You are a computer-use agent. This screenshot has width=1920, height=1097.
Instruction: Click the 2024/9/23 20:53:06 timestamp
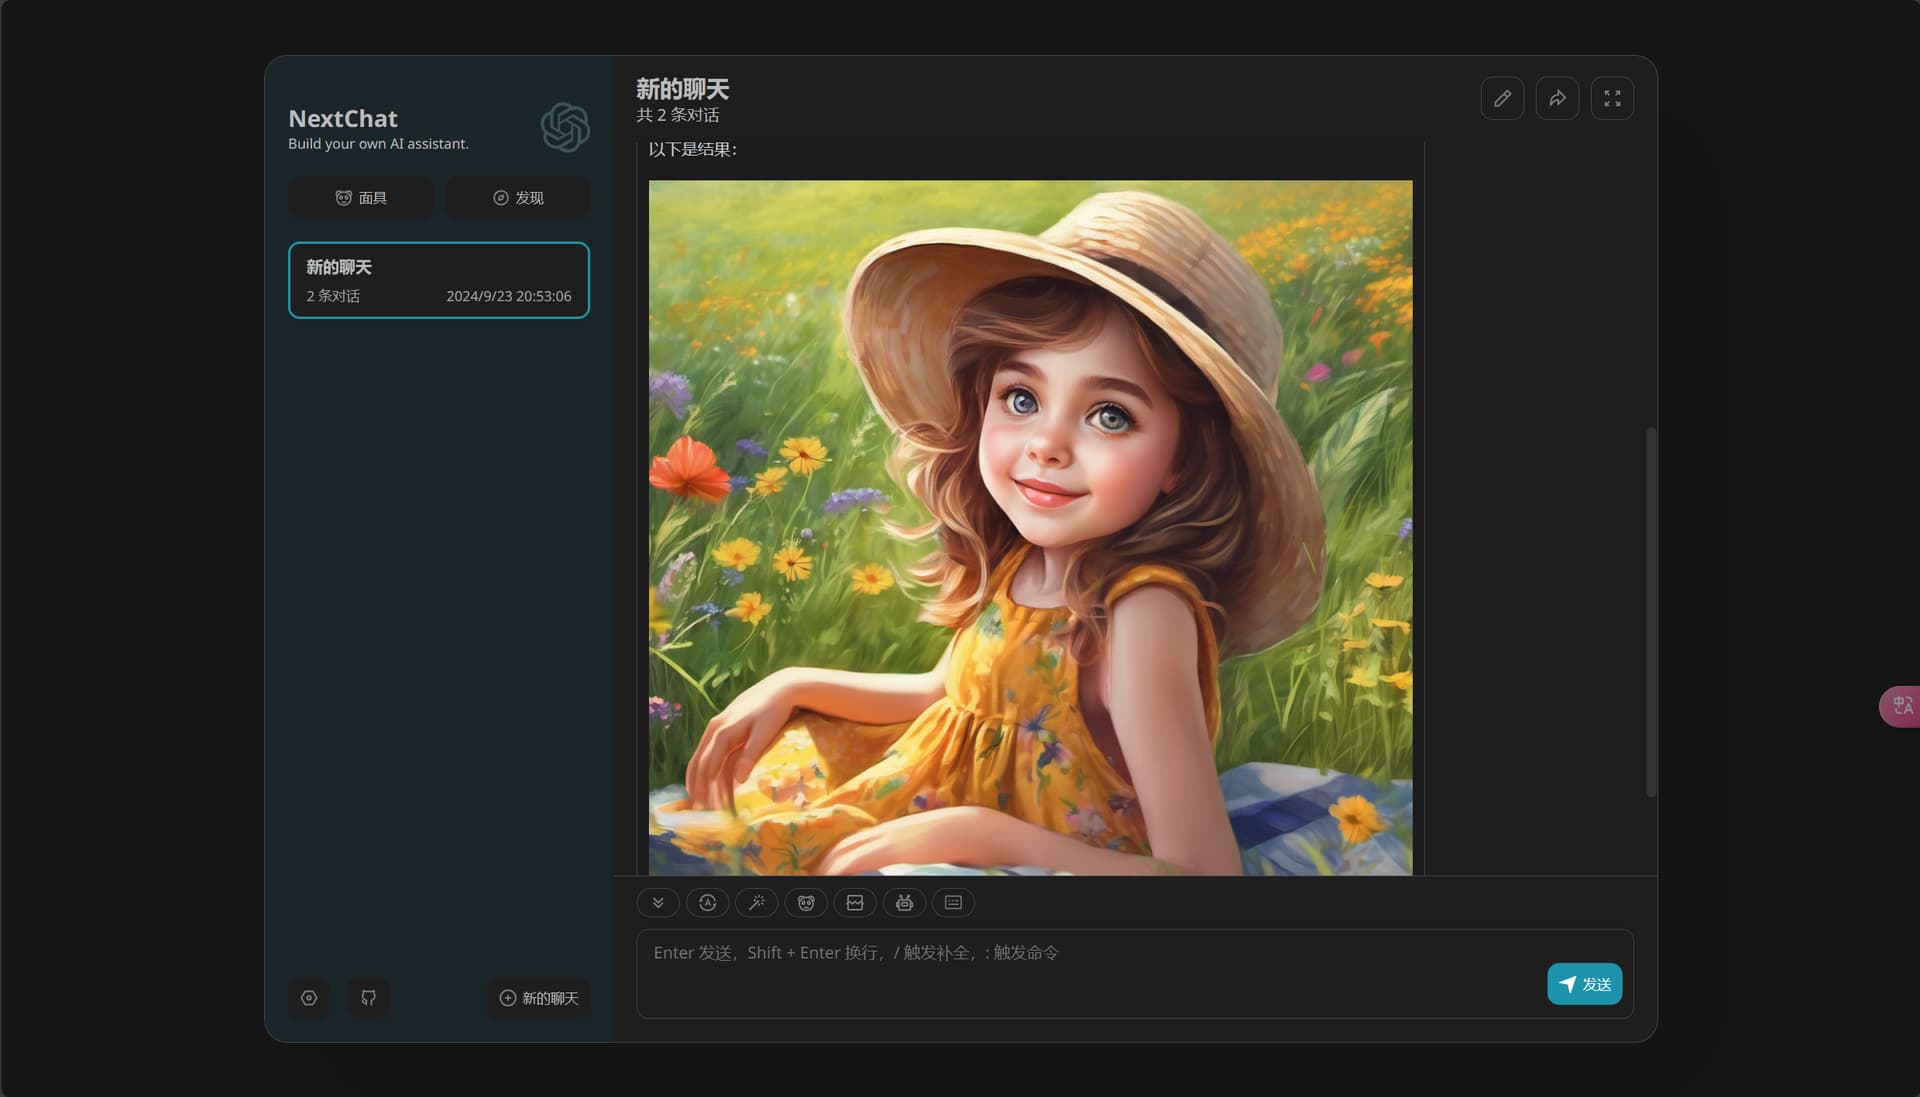509,296
